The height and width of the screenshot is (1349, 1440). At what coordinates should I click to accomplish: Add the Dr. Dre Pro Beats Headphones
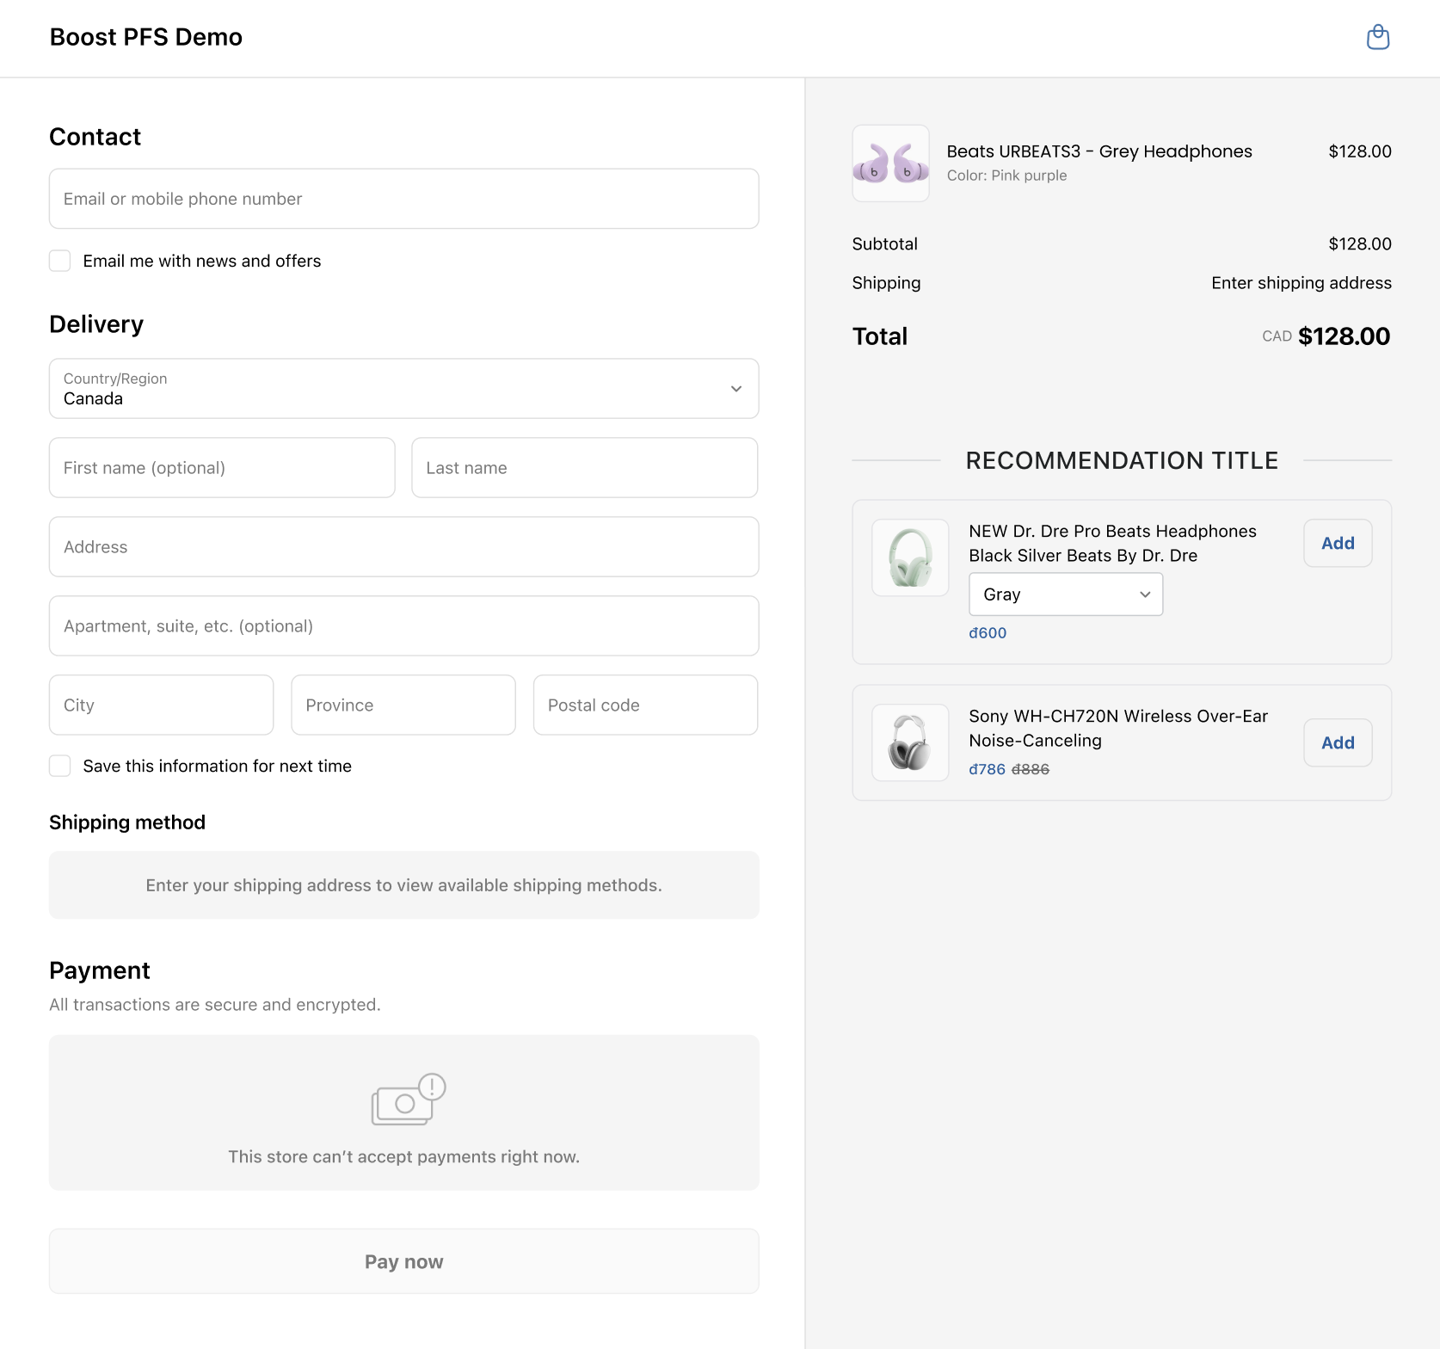coord(1338,543)
